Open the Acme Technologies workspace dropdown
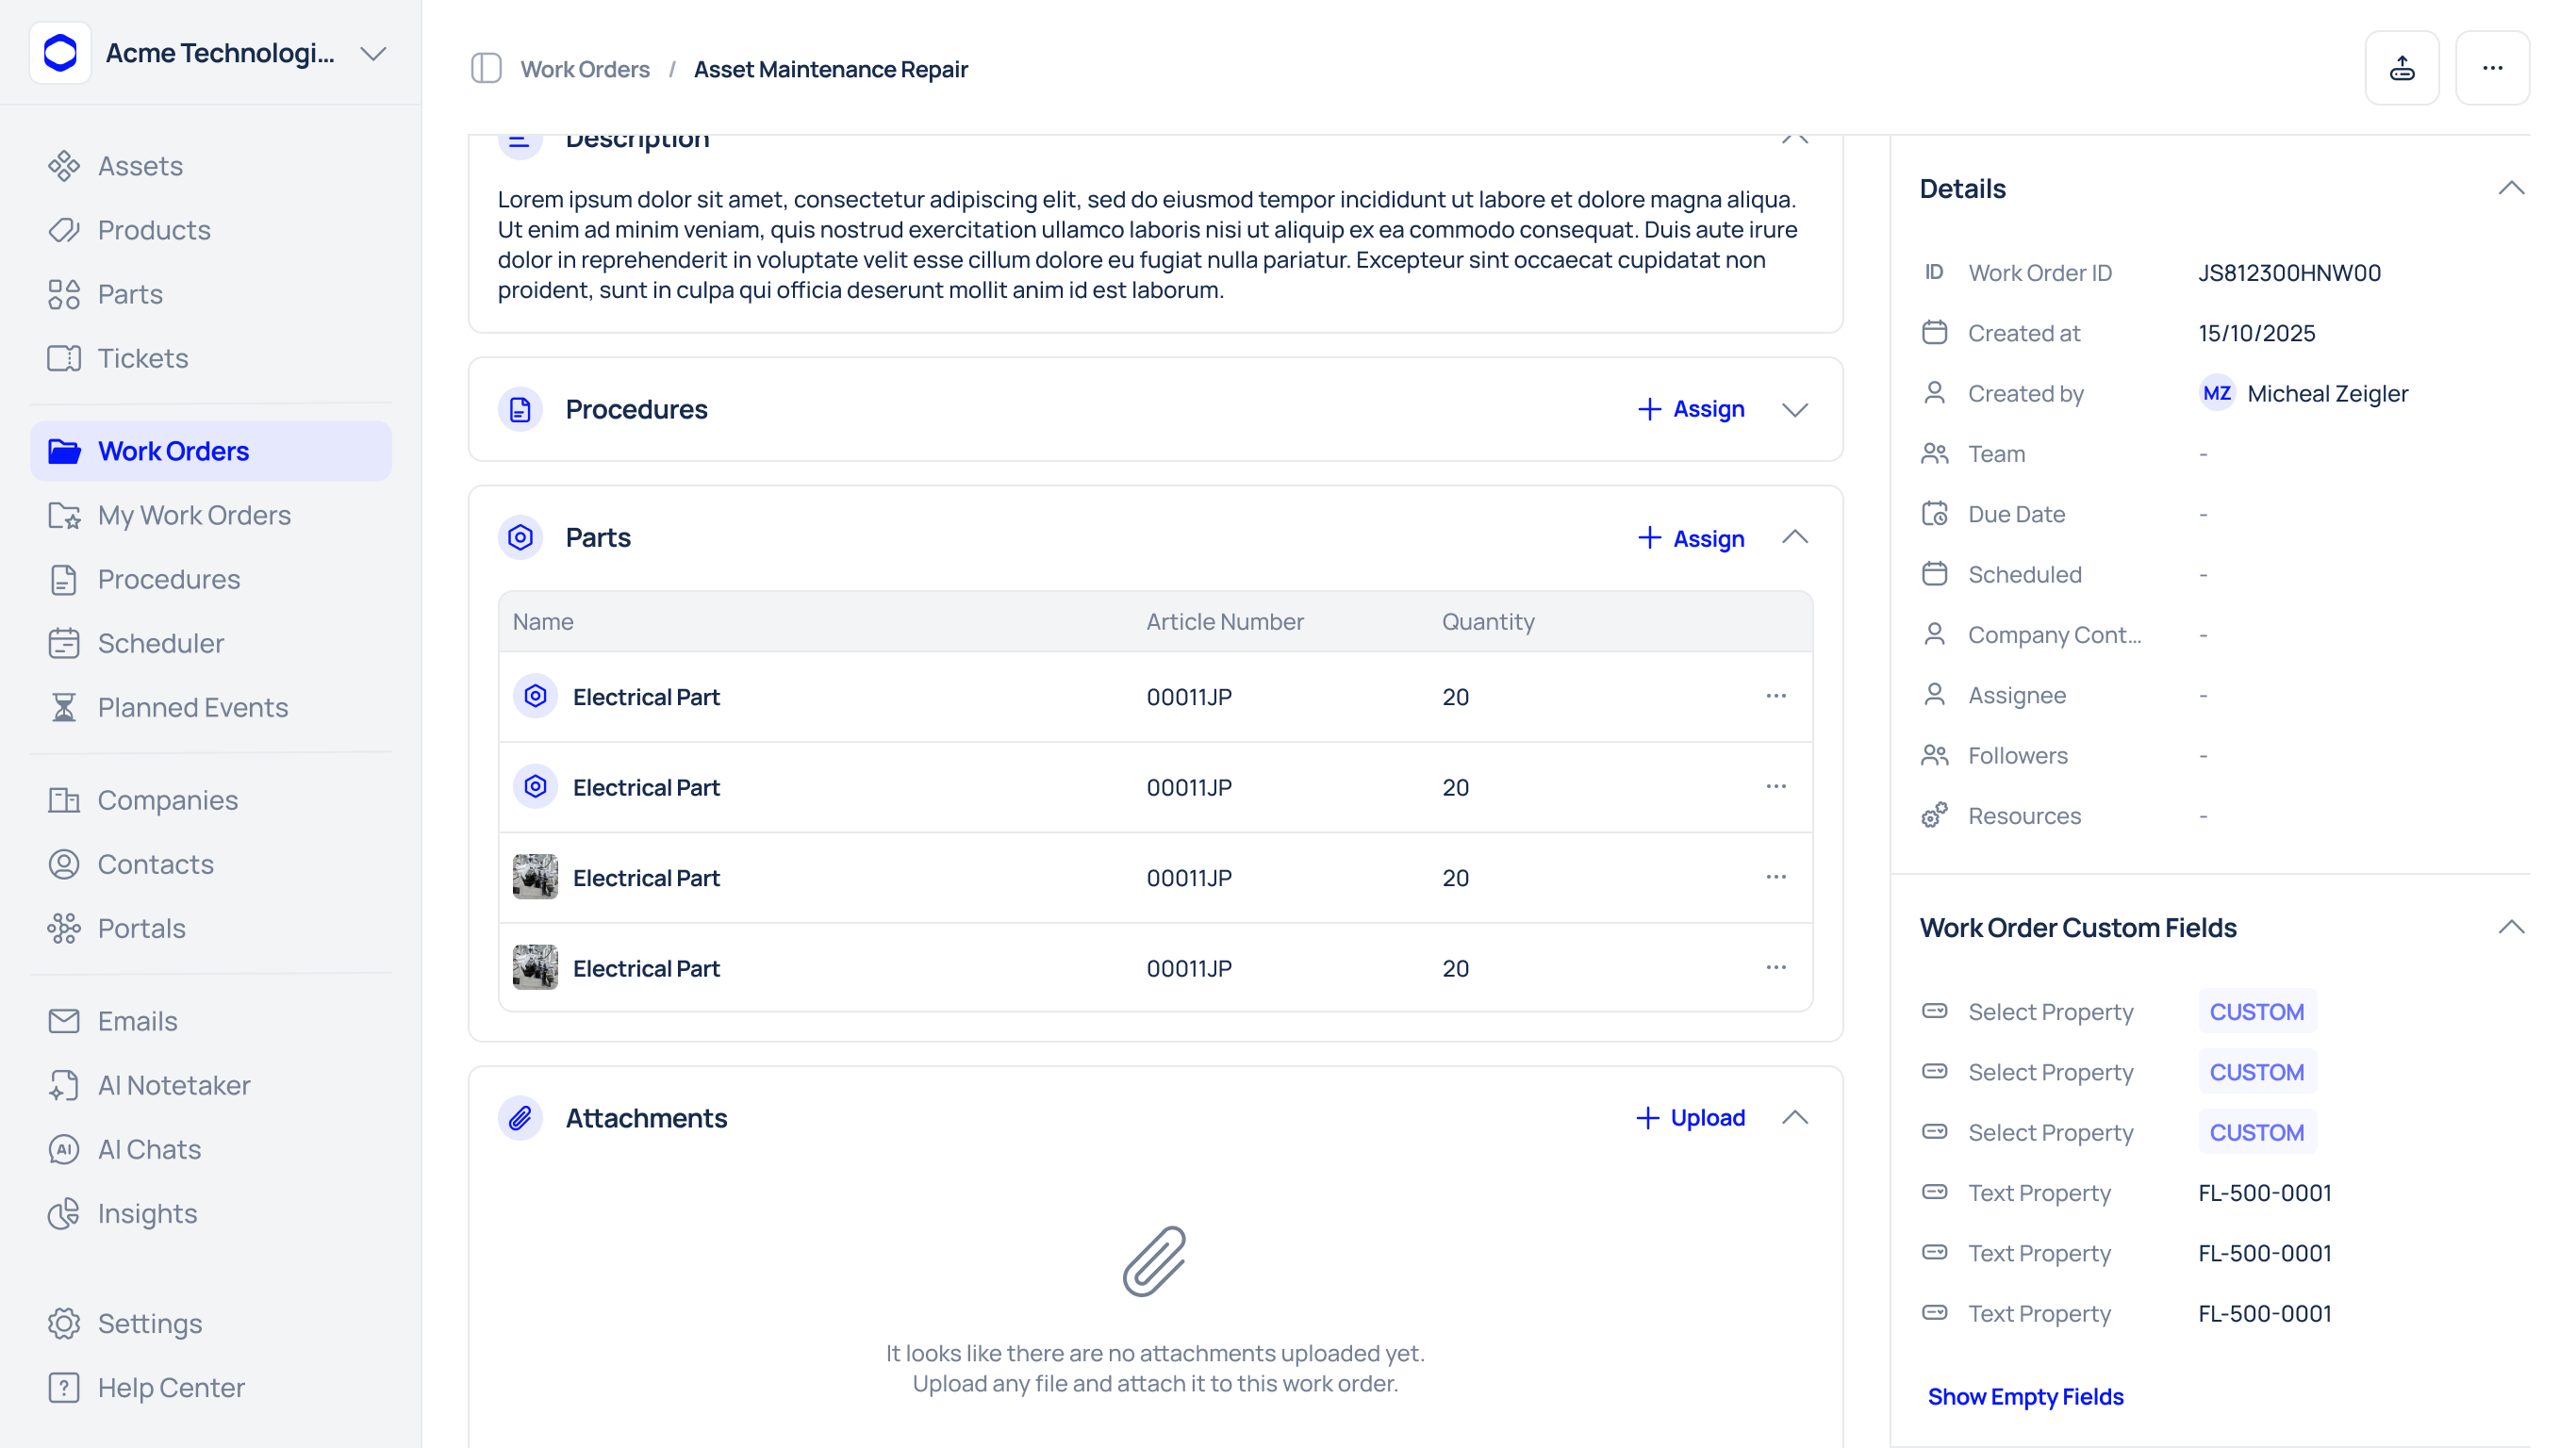Screen dimensions: 2576x1448 coord(373,53)
